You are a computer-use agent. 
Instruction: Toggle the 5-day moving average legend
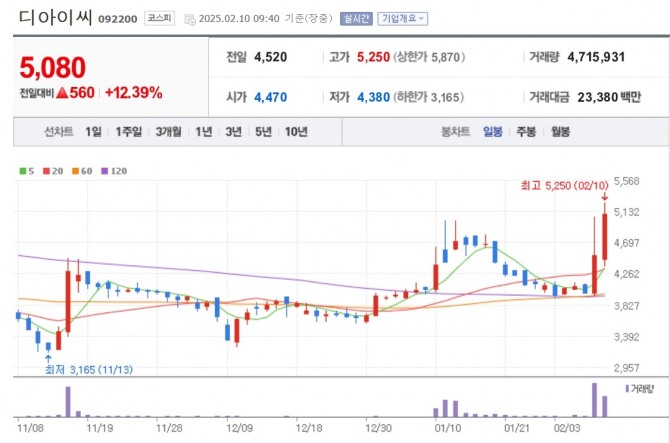click(x=27, y=171)
